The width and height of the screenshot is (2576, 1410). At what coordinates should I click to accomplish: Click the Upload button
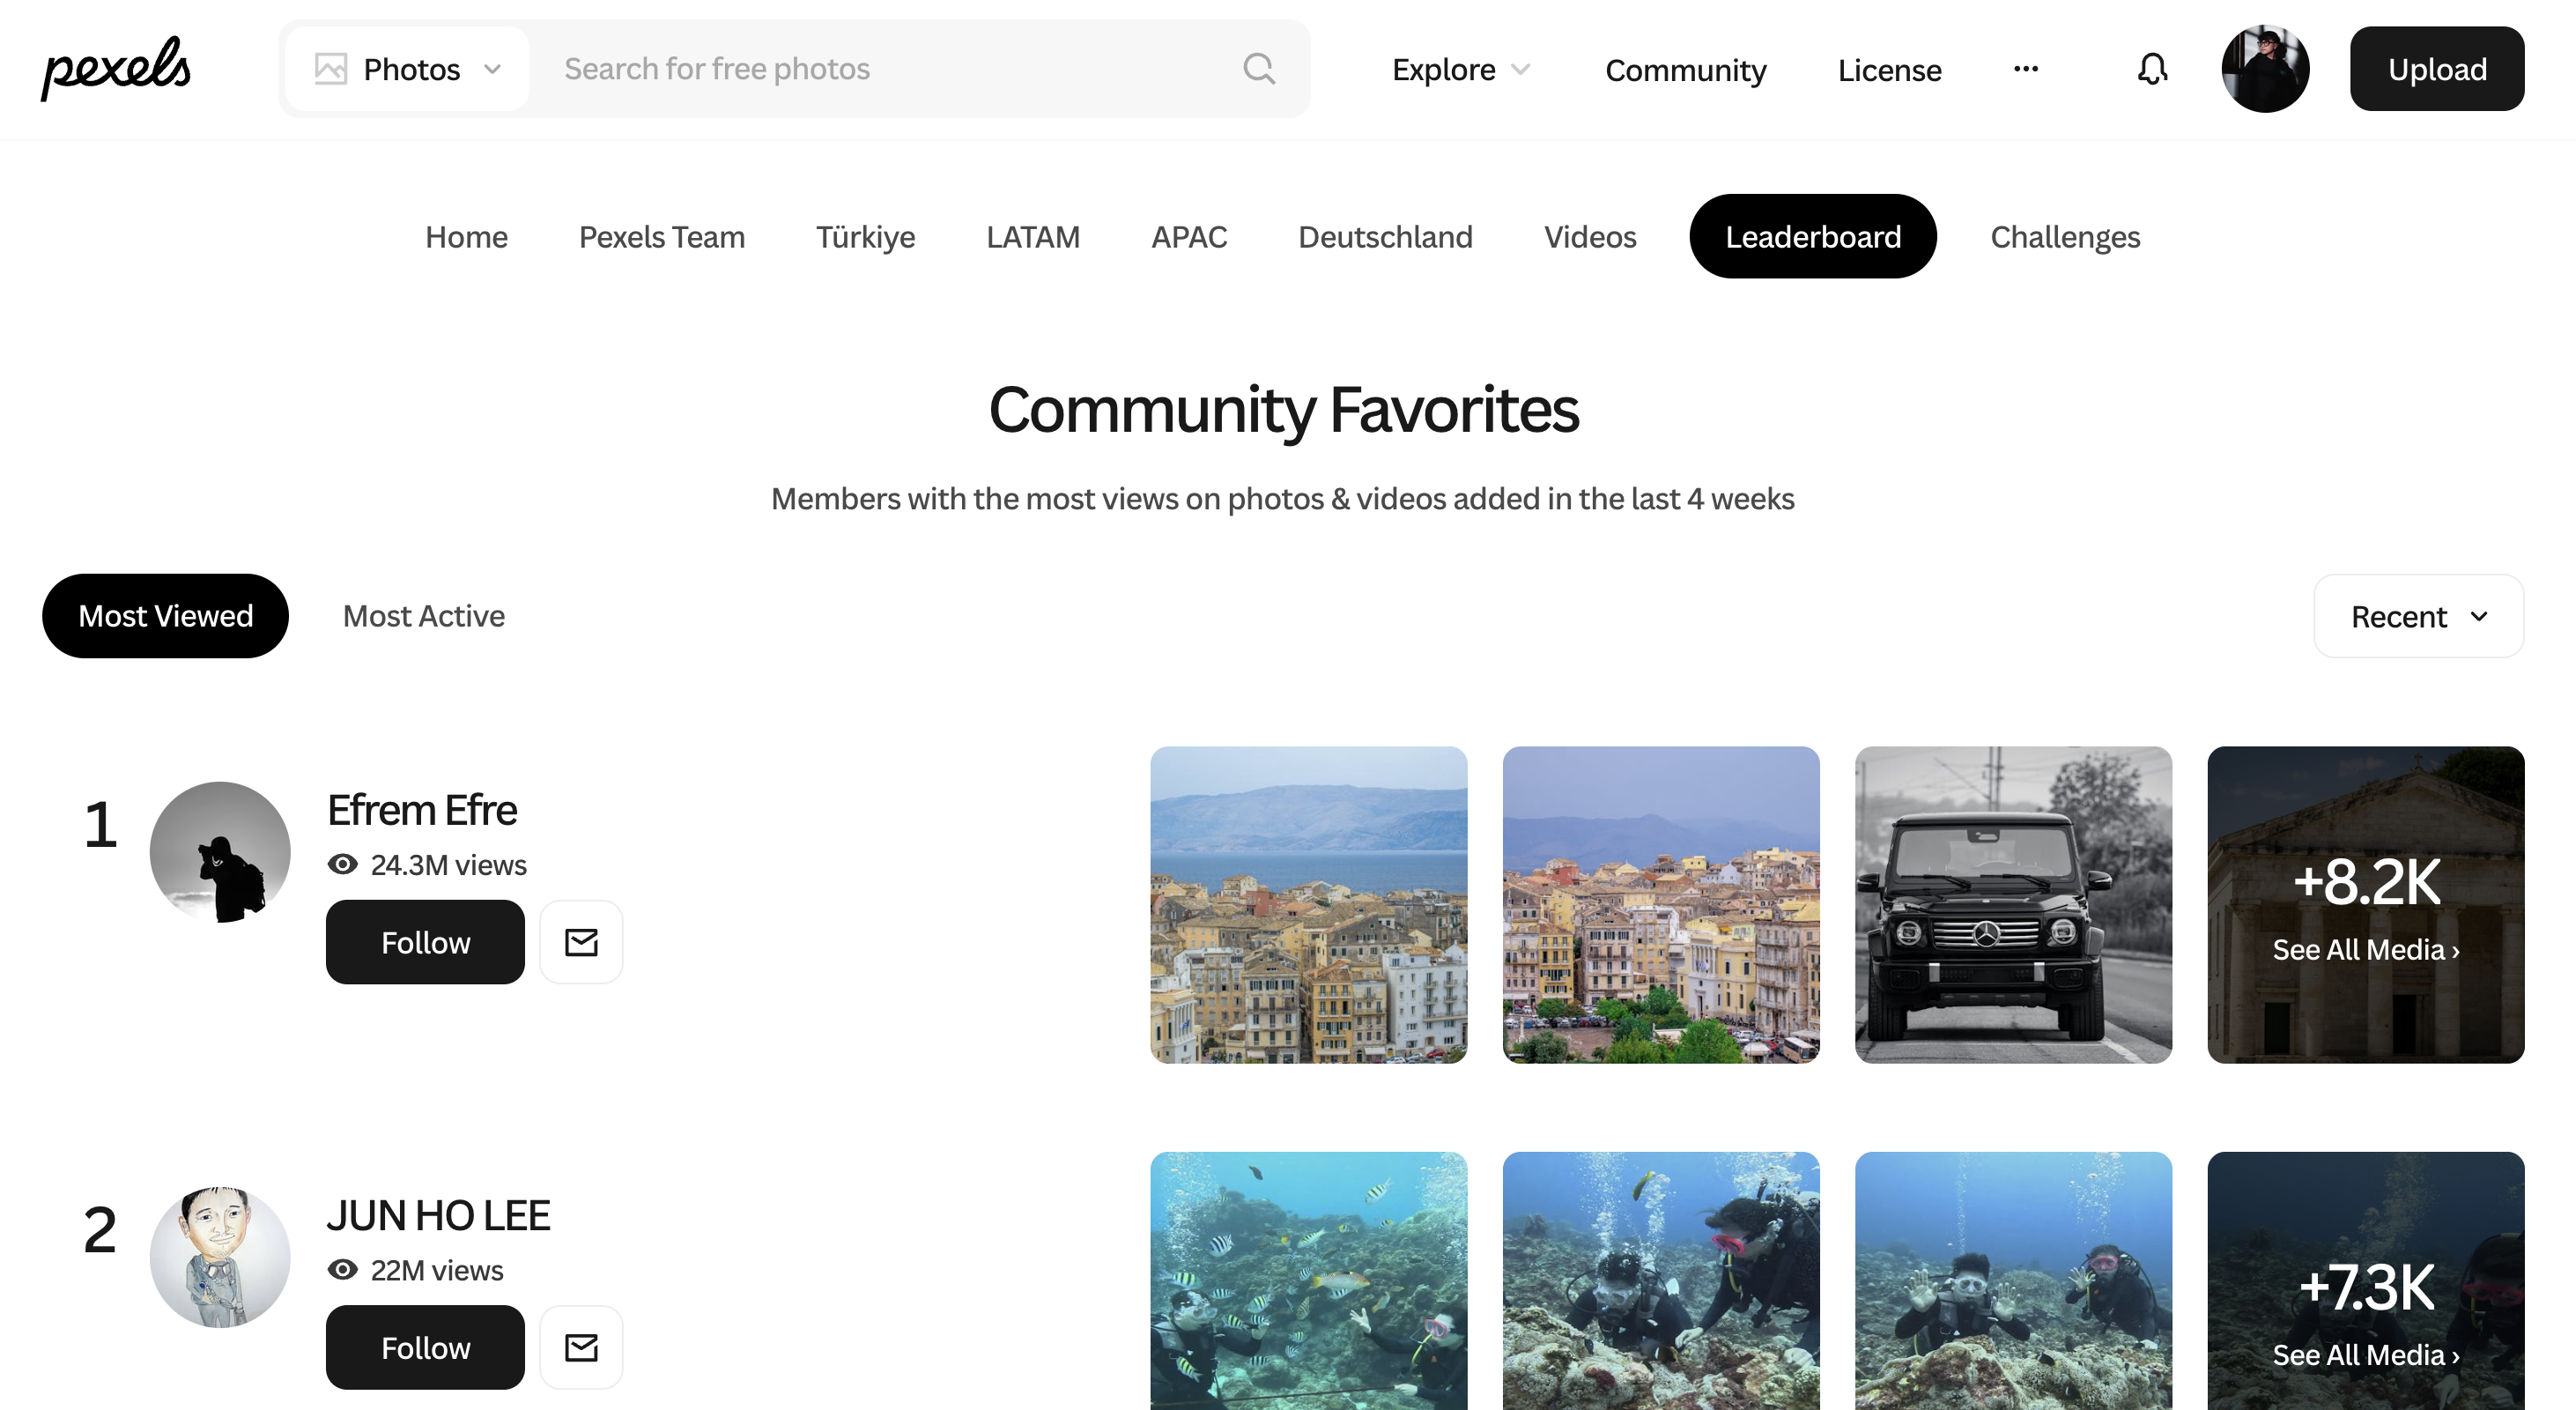[2436, 69]
